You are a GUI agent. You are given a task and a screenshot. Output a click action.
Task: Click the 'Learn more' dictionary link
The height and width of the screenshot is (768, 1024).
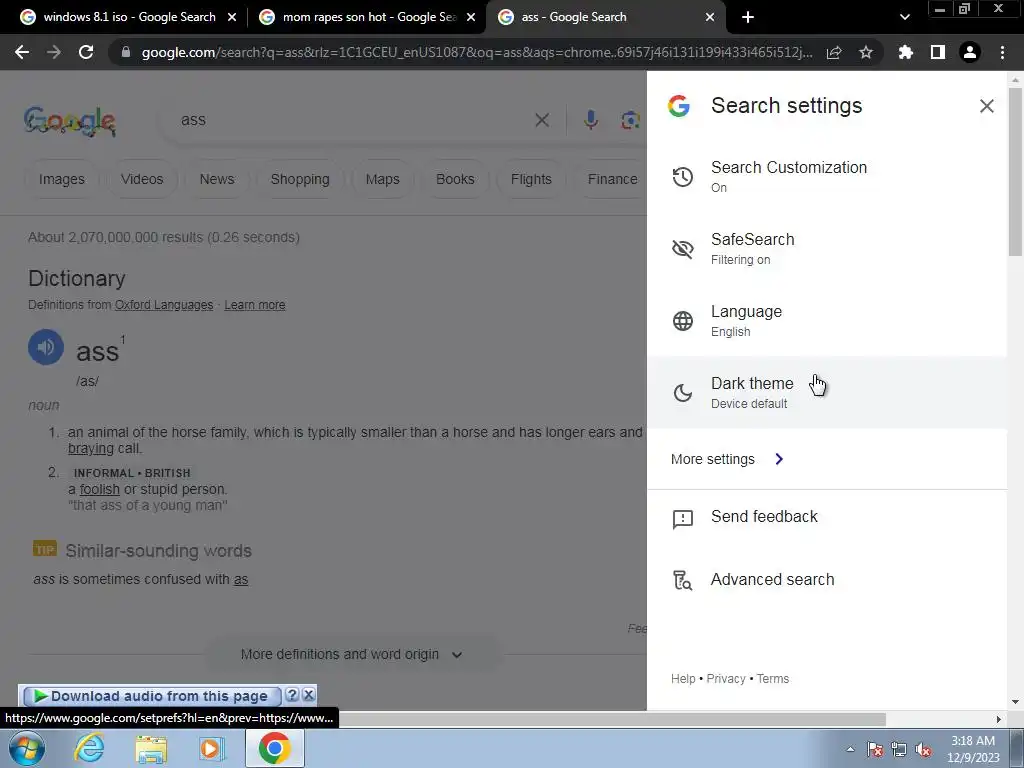pyautogui.click(x=255, y=305)
